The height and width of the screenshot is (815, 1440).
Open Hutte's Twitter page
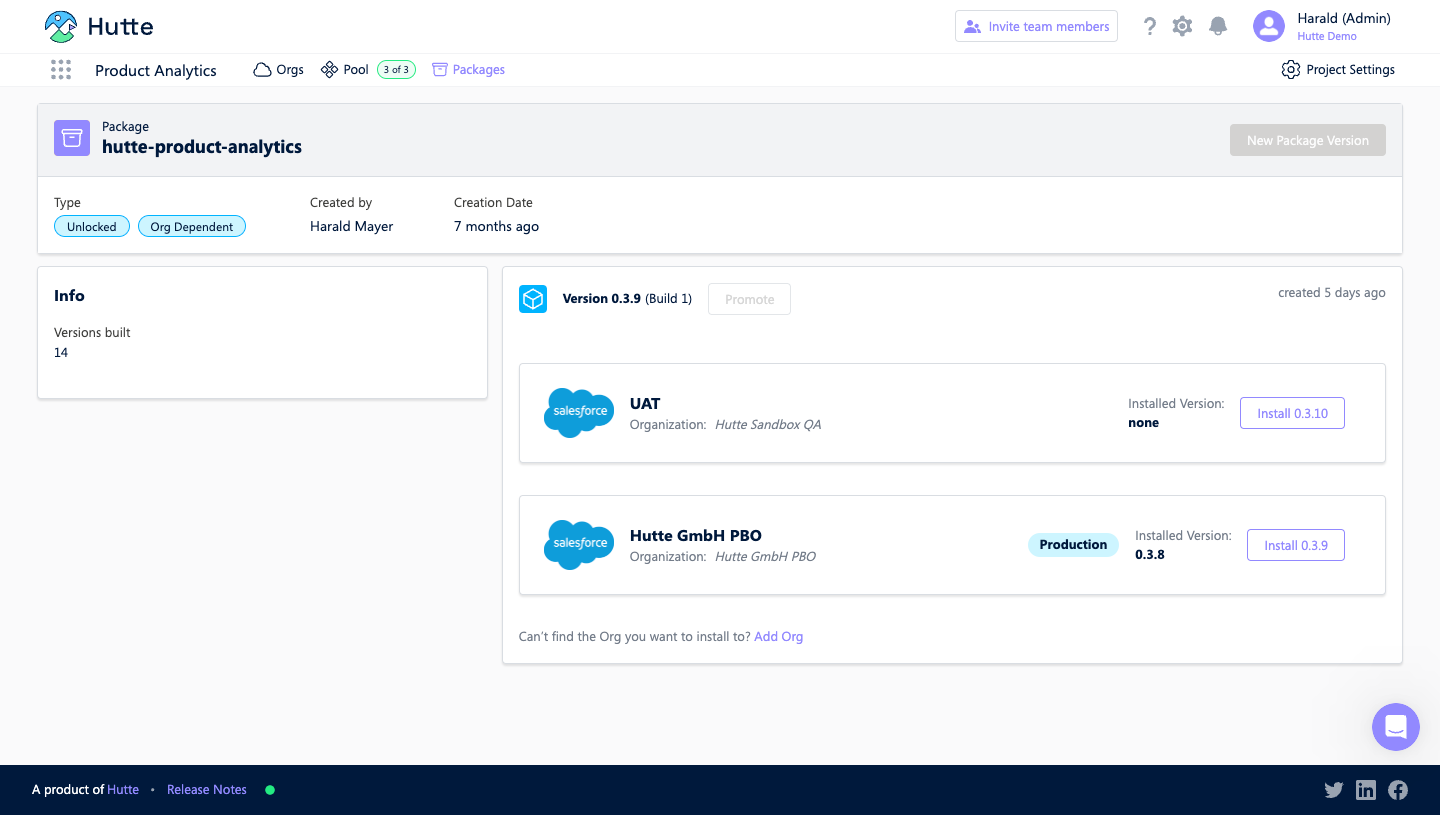(x=1333, y=790)
